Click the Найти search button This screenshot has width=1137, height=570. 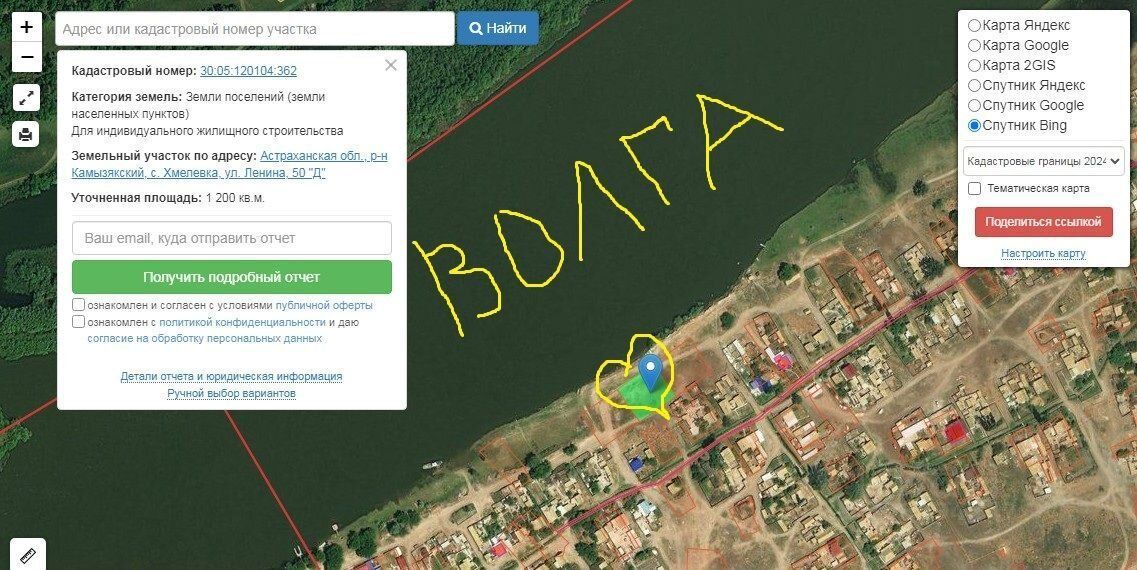tap(497, 28)
